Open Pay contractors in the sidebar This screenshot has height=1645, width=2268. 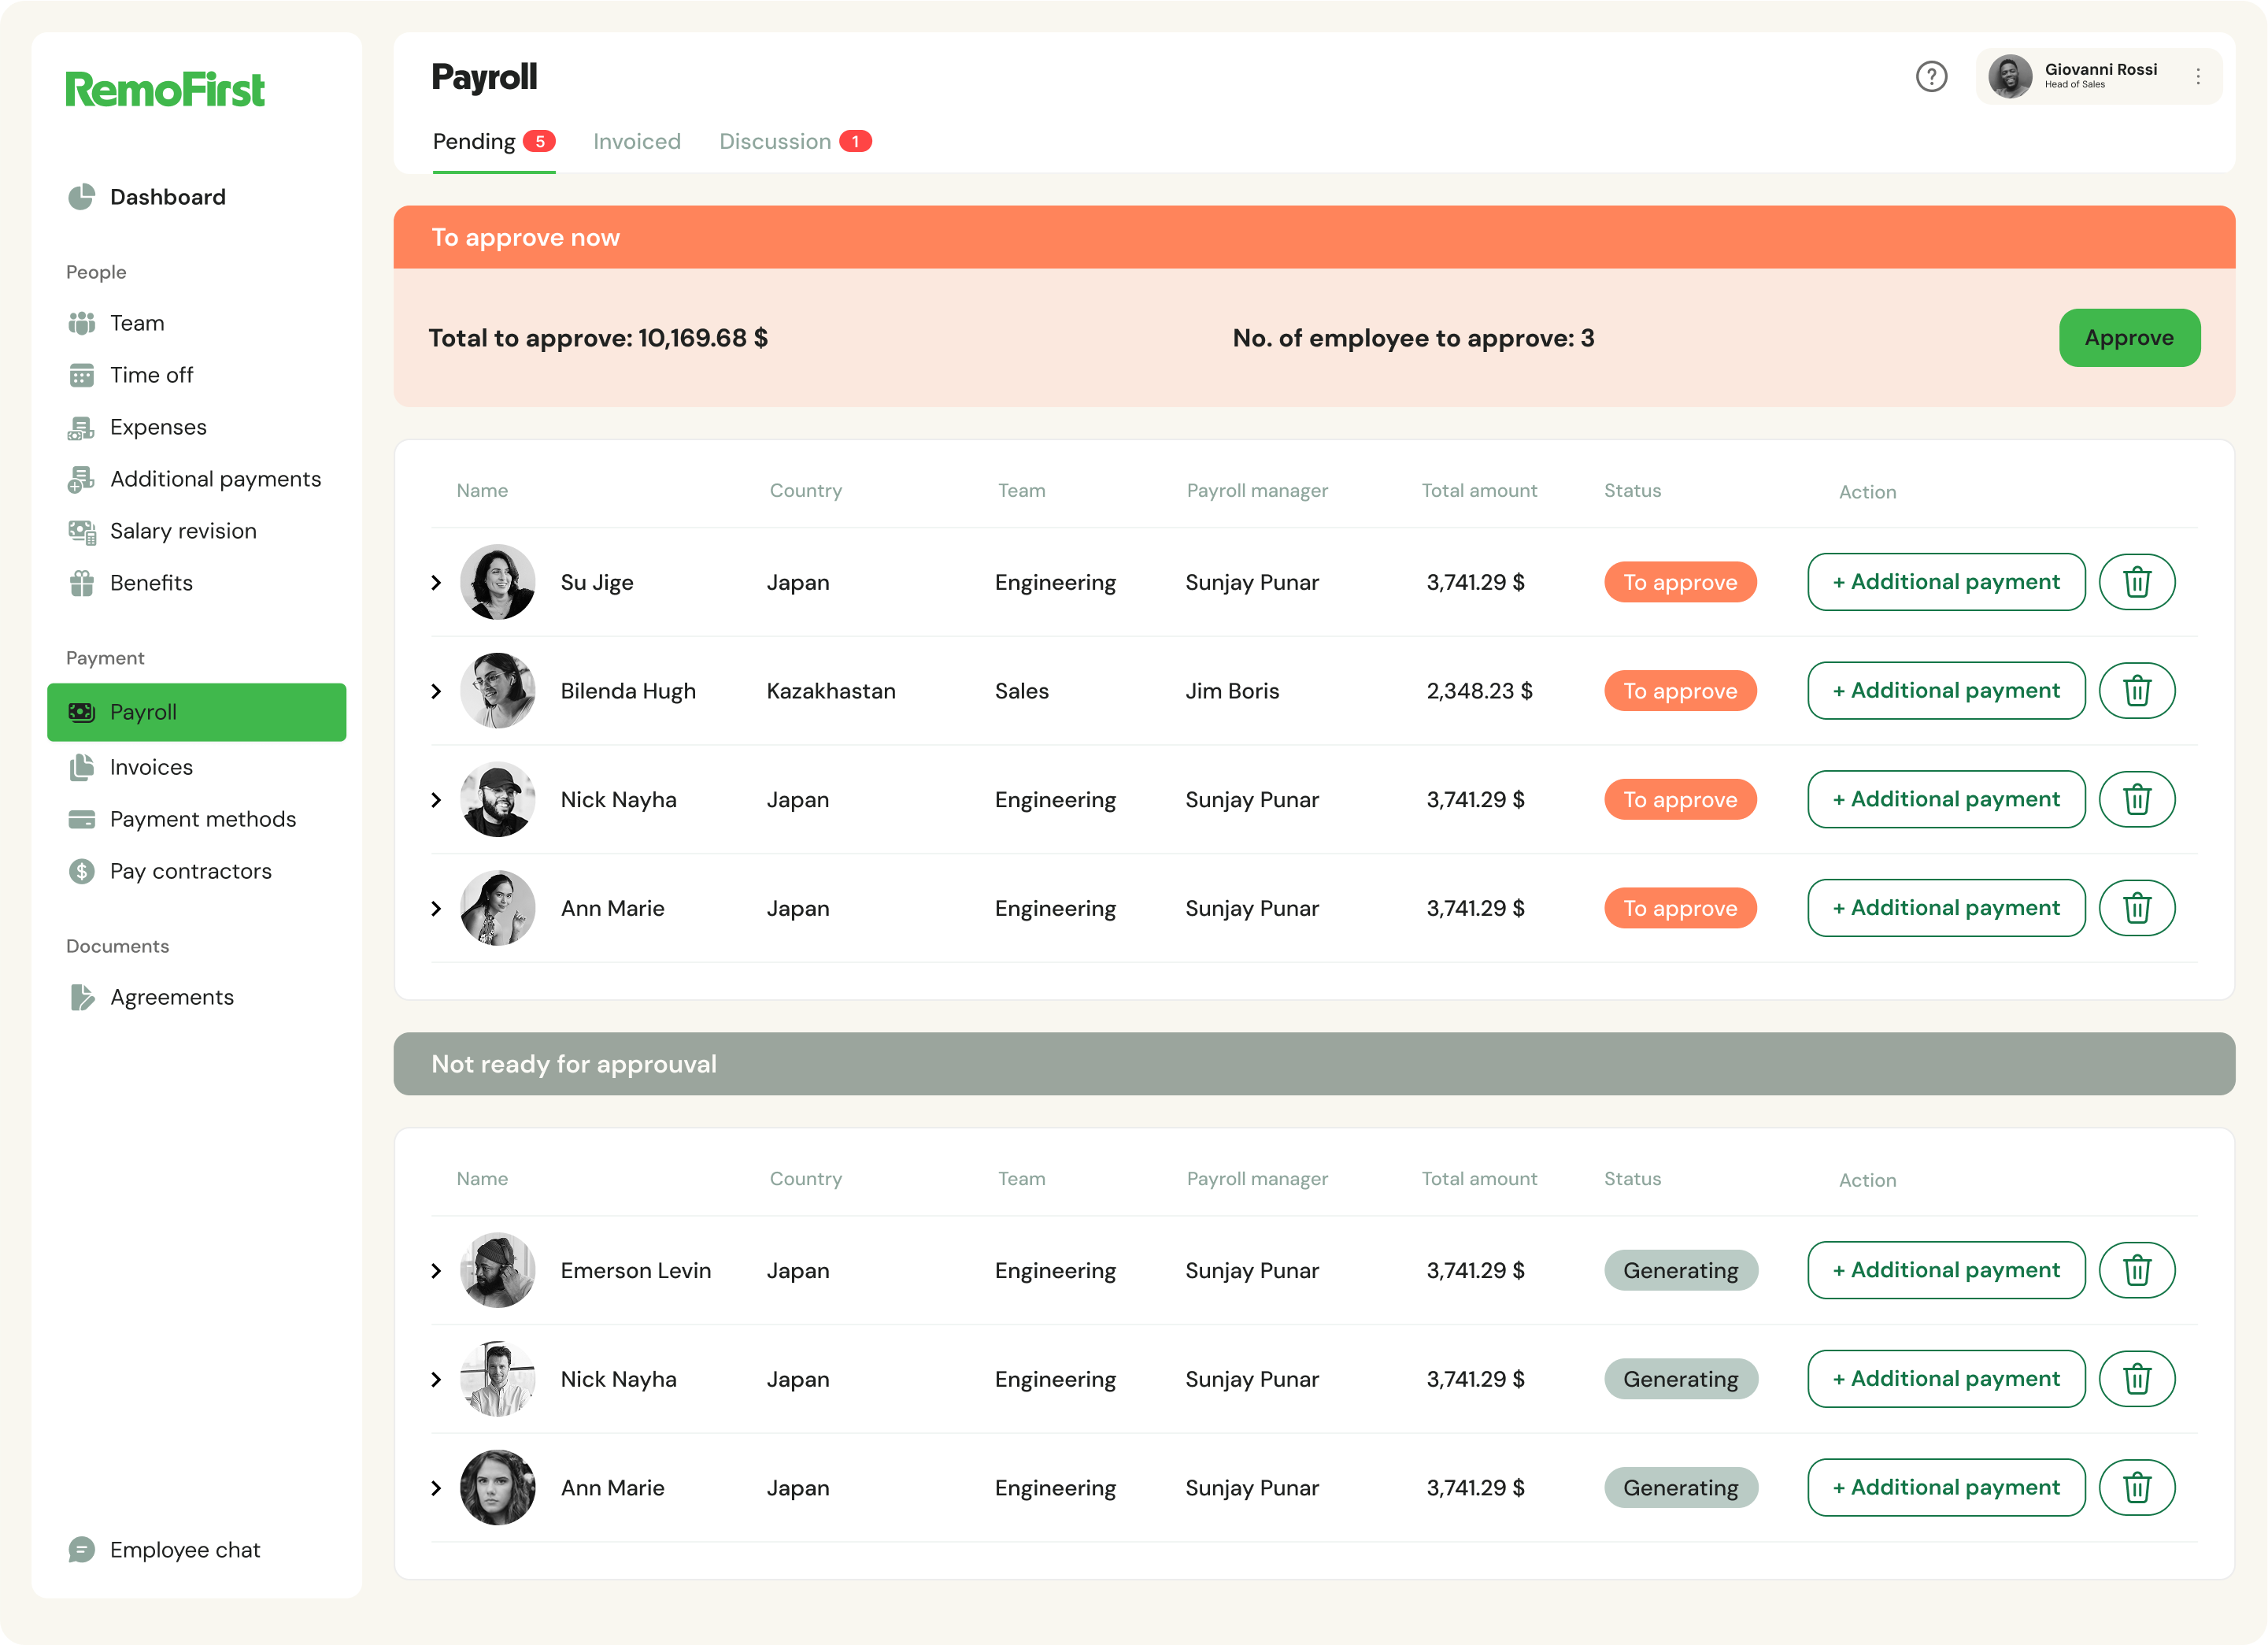point(190,871)
